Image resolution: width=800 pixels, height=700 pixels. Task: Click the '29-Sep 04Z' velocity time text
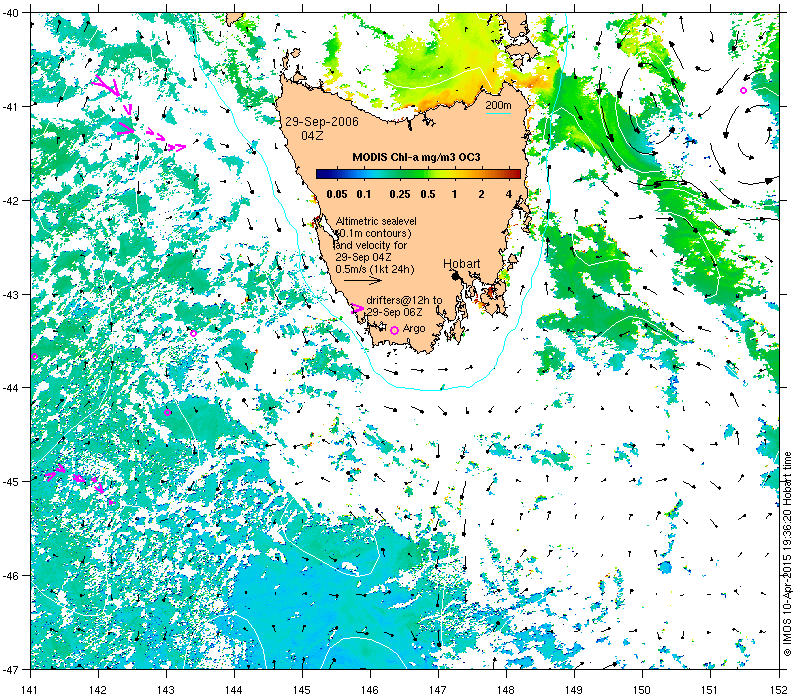[x=363, y=257]
